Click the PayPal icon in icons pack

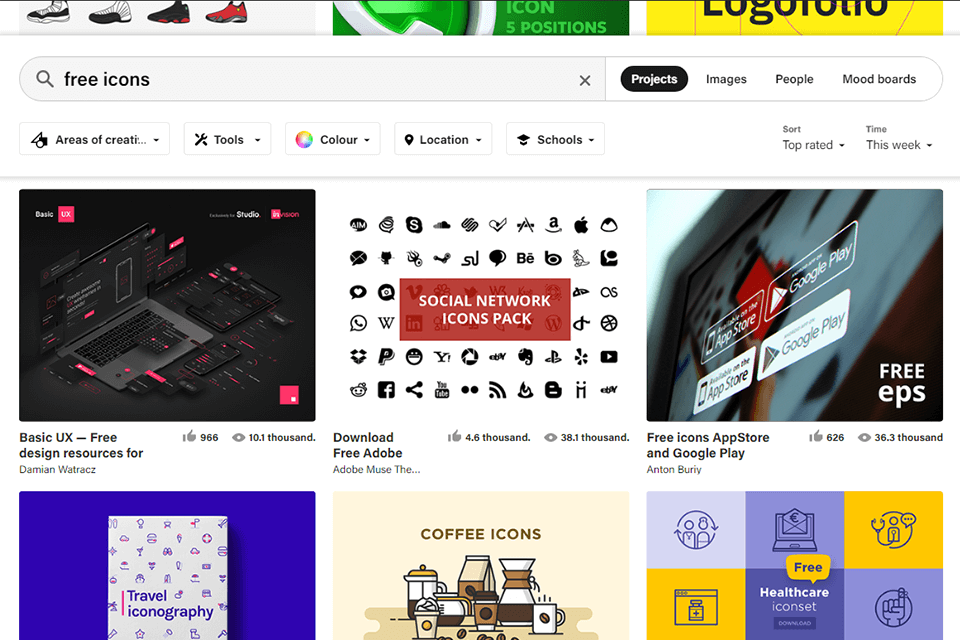[386, 356]
